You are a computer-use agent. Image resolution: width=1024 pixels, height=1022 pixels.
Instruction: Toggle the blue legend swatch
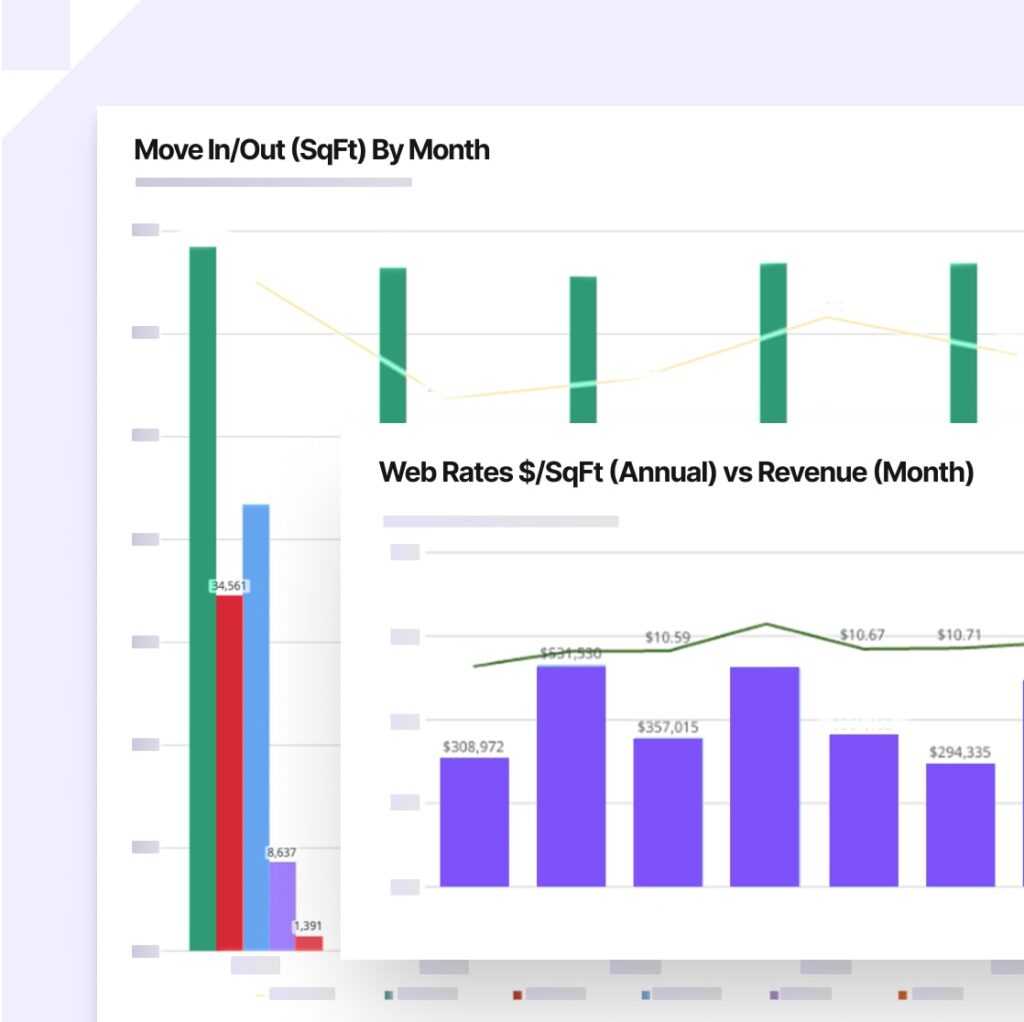(x=646, y=995)
